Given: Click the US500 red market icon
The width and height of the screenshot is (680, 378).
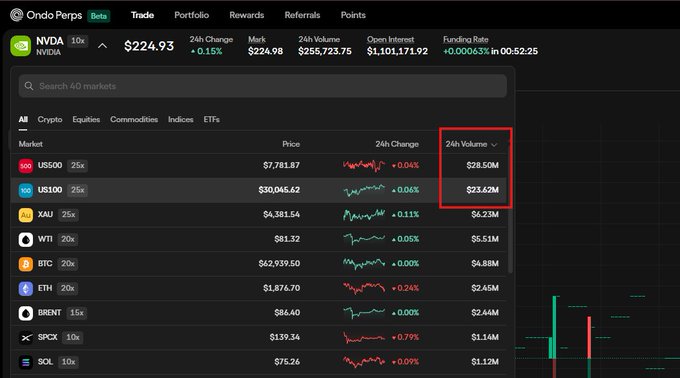Looking at the screenshot, I should tap(26, 166).
